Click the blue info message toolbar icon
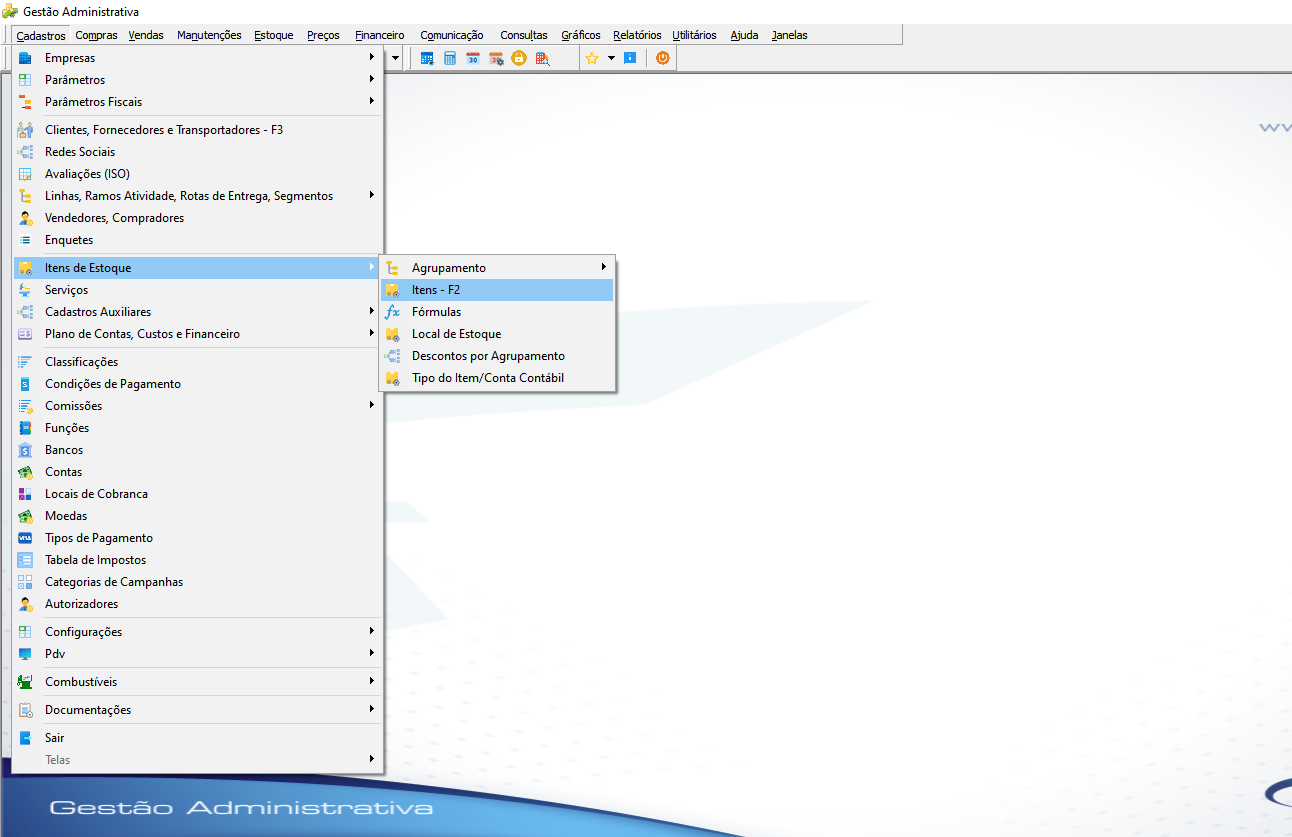Viewport: 1292px width, 837px height. point(630,58)
